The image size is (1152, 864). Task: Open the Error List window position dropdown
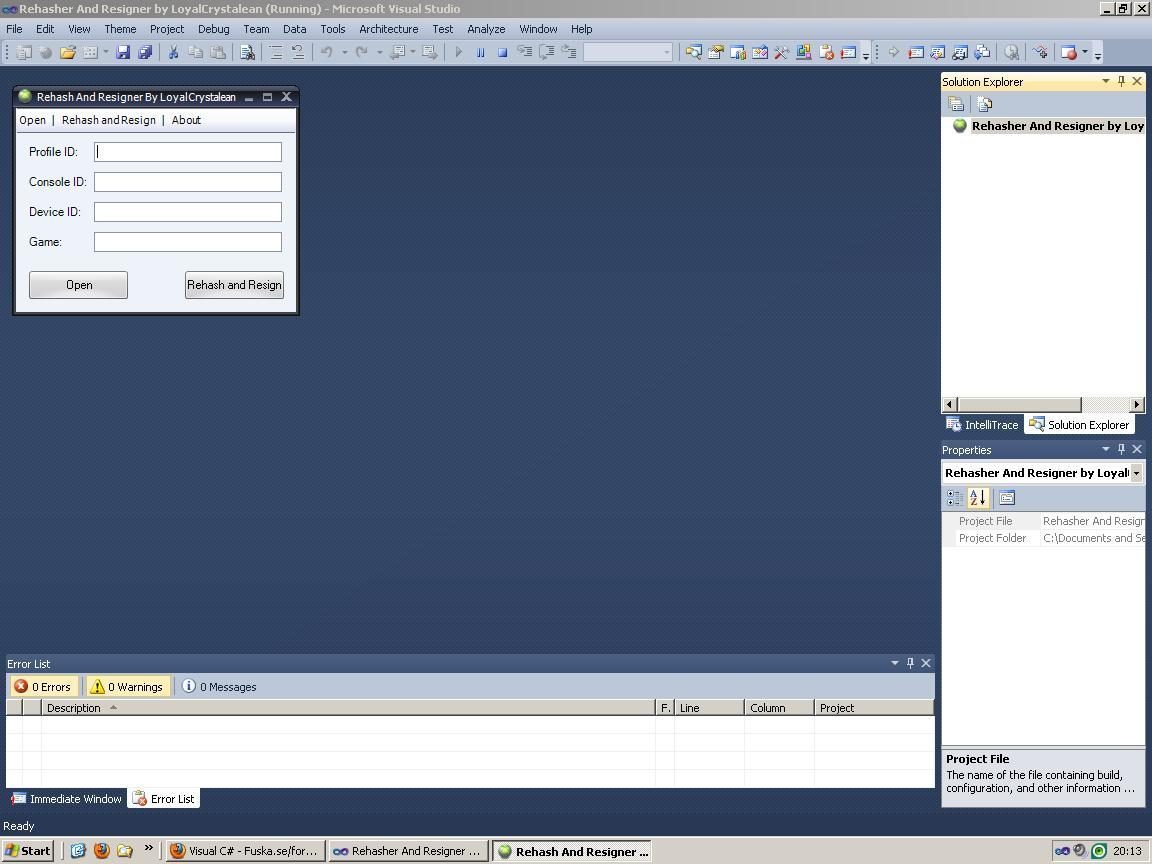(894, 663)
